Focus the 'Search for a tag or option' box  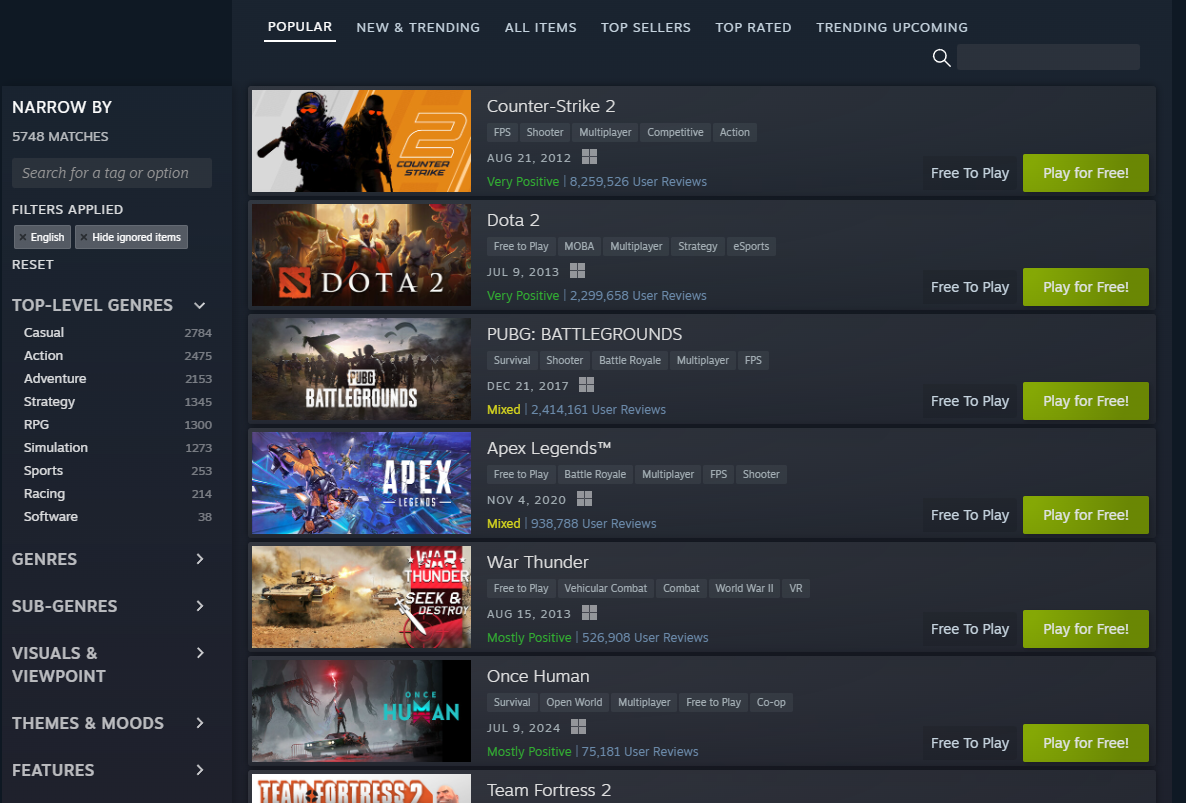pyautogui.click(x=112, y=173)
